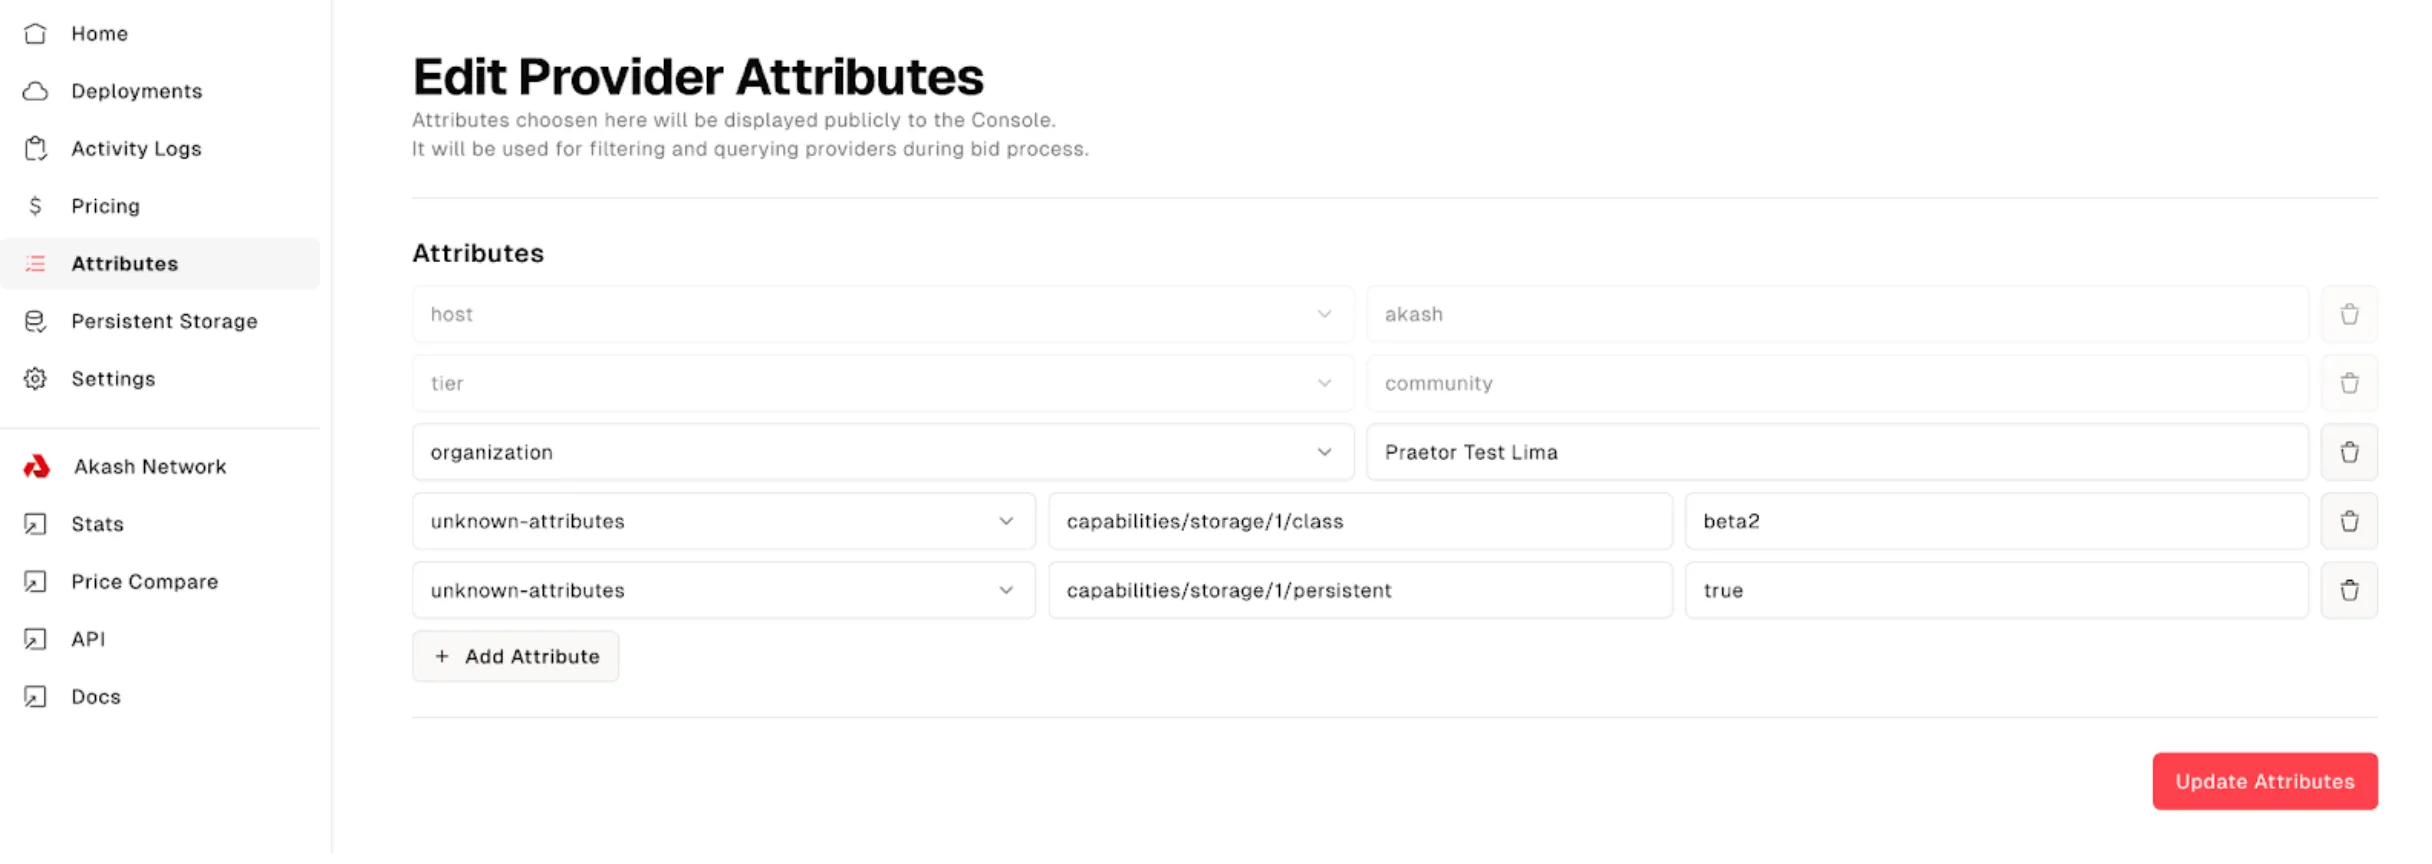The height and width of the screenshot is (864, 2432).
Task: Open Price Compare from the sidebar
Action: (x=144, y=582)
